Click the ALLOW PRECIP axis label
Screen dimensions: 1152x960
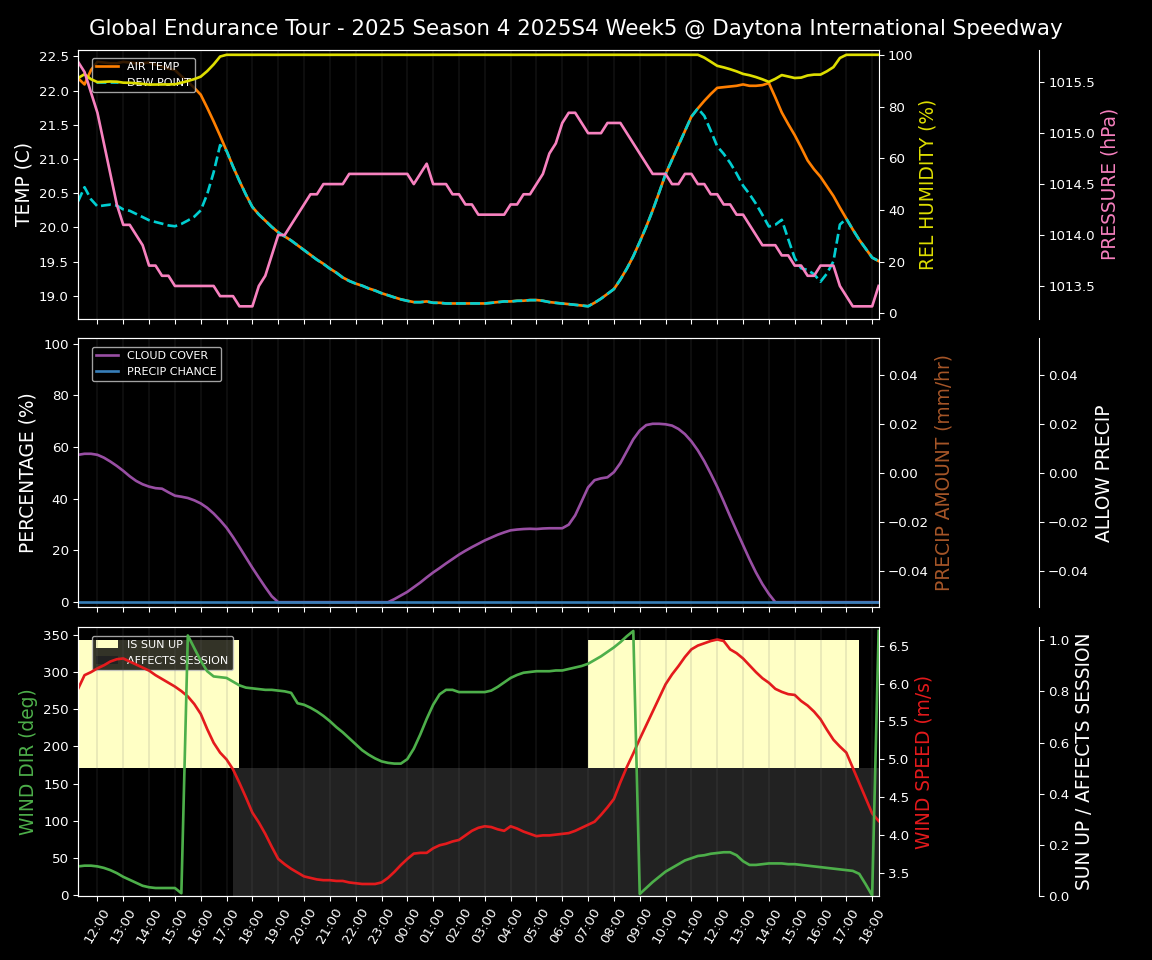click(x=1103, y=473)
